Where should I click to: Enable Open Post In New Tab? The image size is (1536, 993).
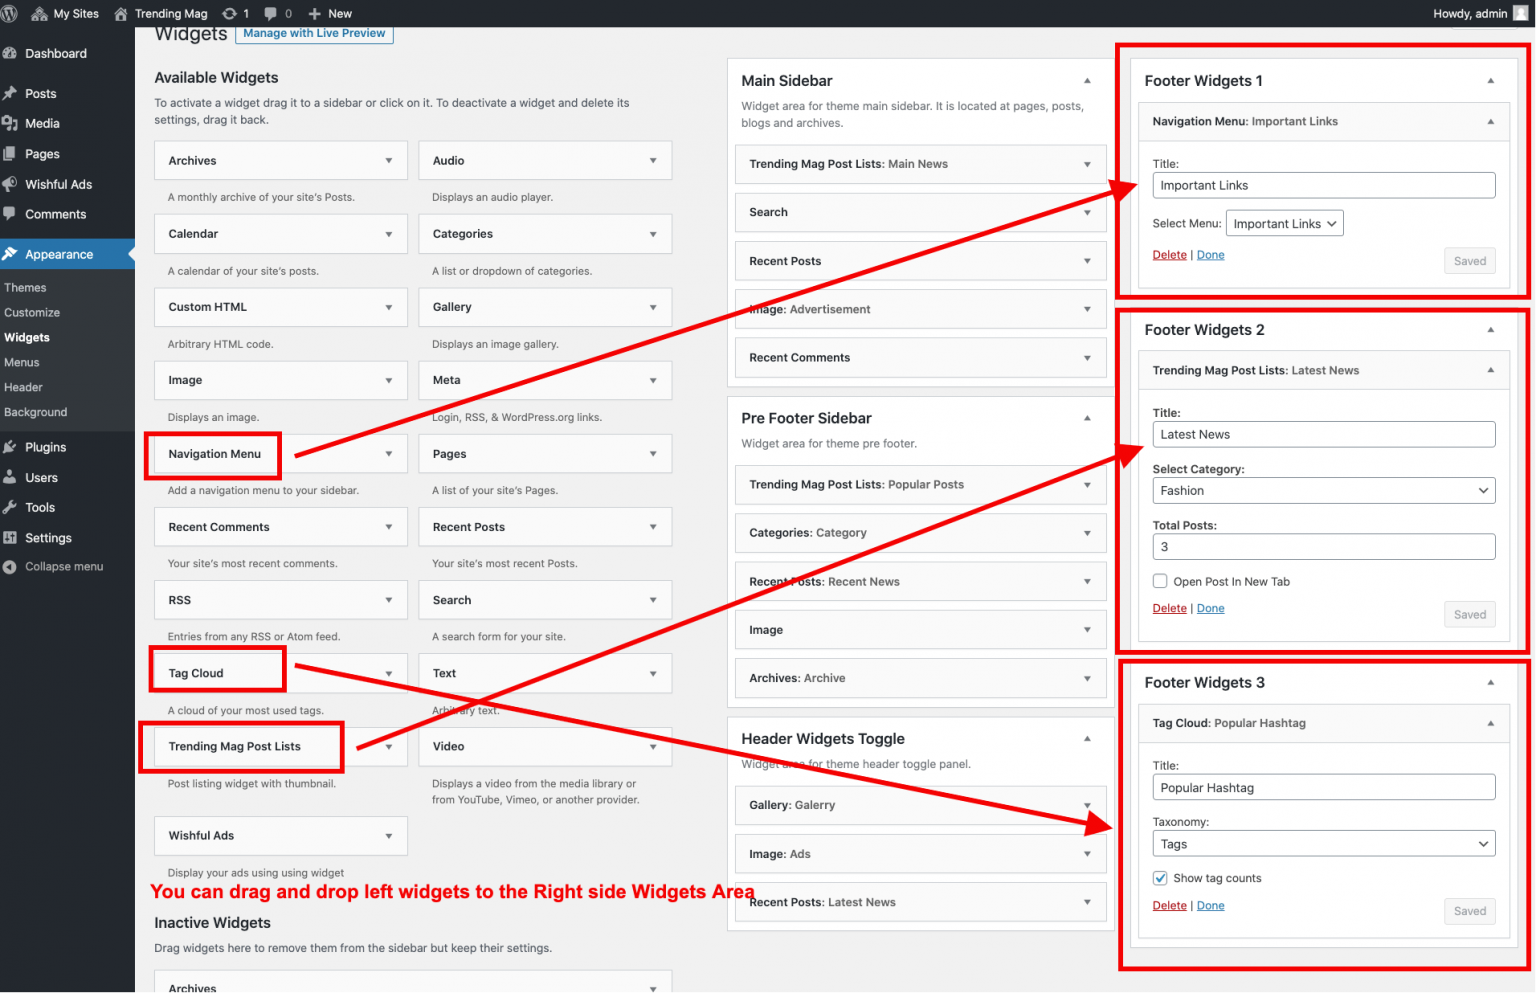click(1160, 581)
